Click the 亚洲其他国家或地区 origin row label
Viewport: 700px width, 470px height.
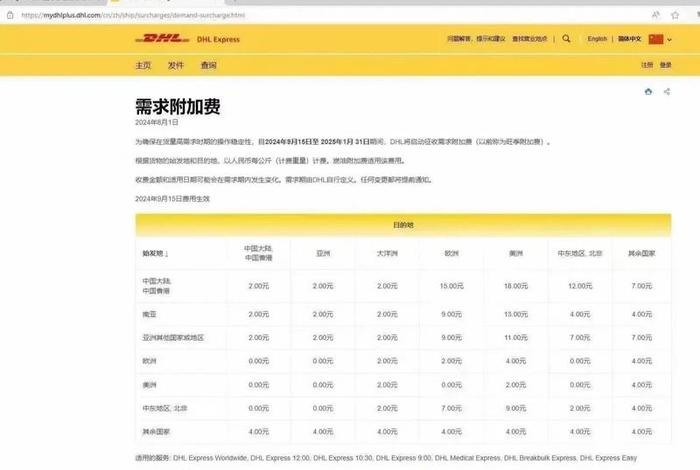pos(173,337)
